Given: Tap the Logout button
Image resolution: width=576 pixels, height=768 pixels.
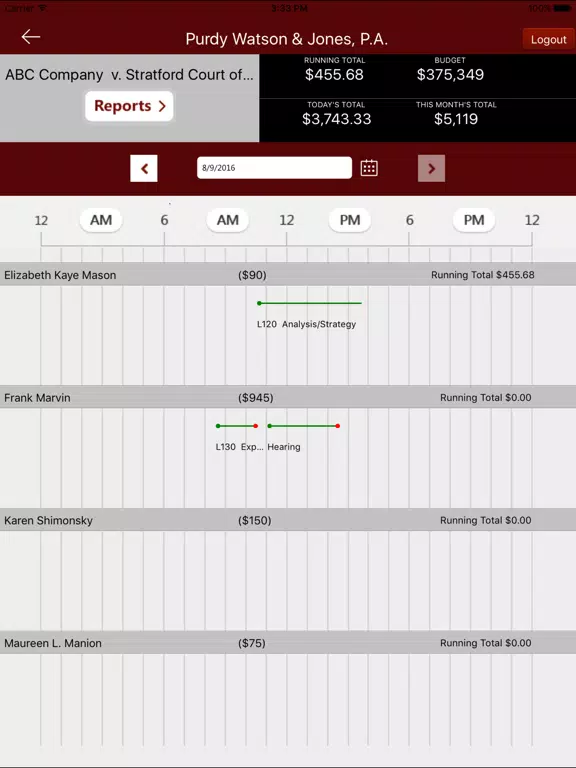Looking at the screenshot, I should [549, 39].
